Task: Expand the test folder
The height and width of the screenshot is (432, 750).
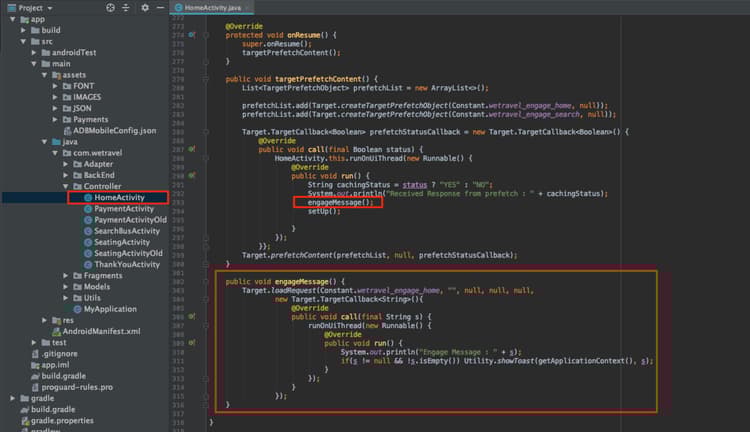Action: [34, 343]
